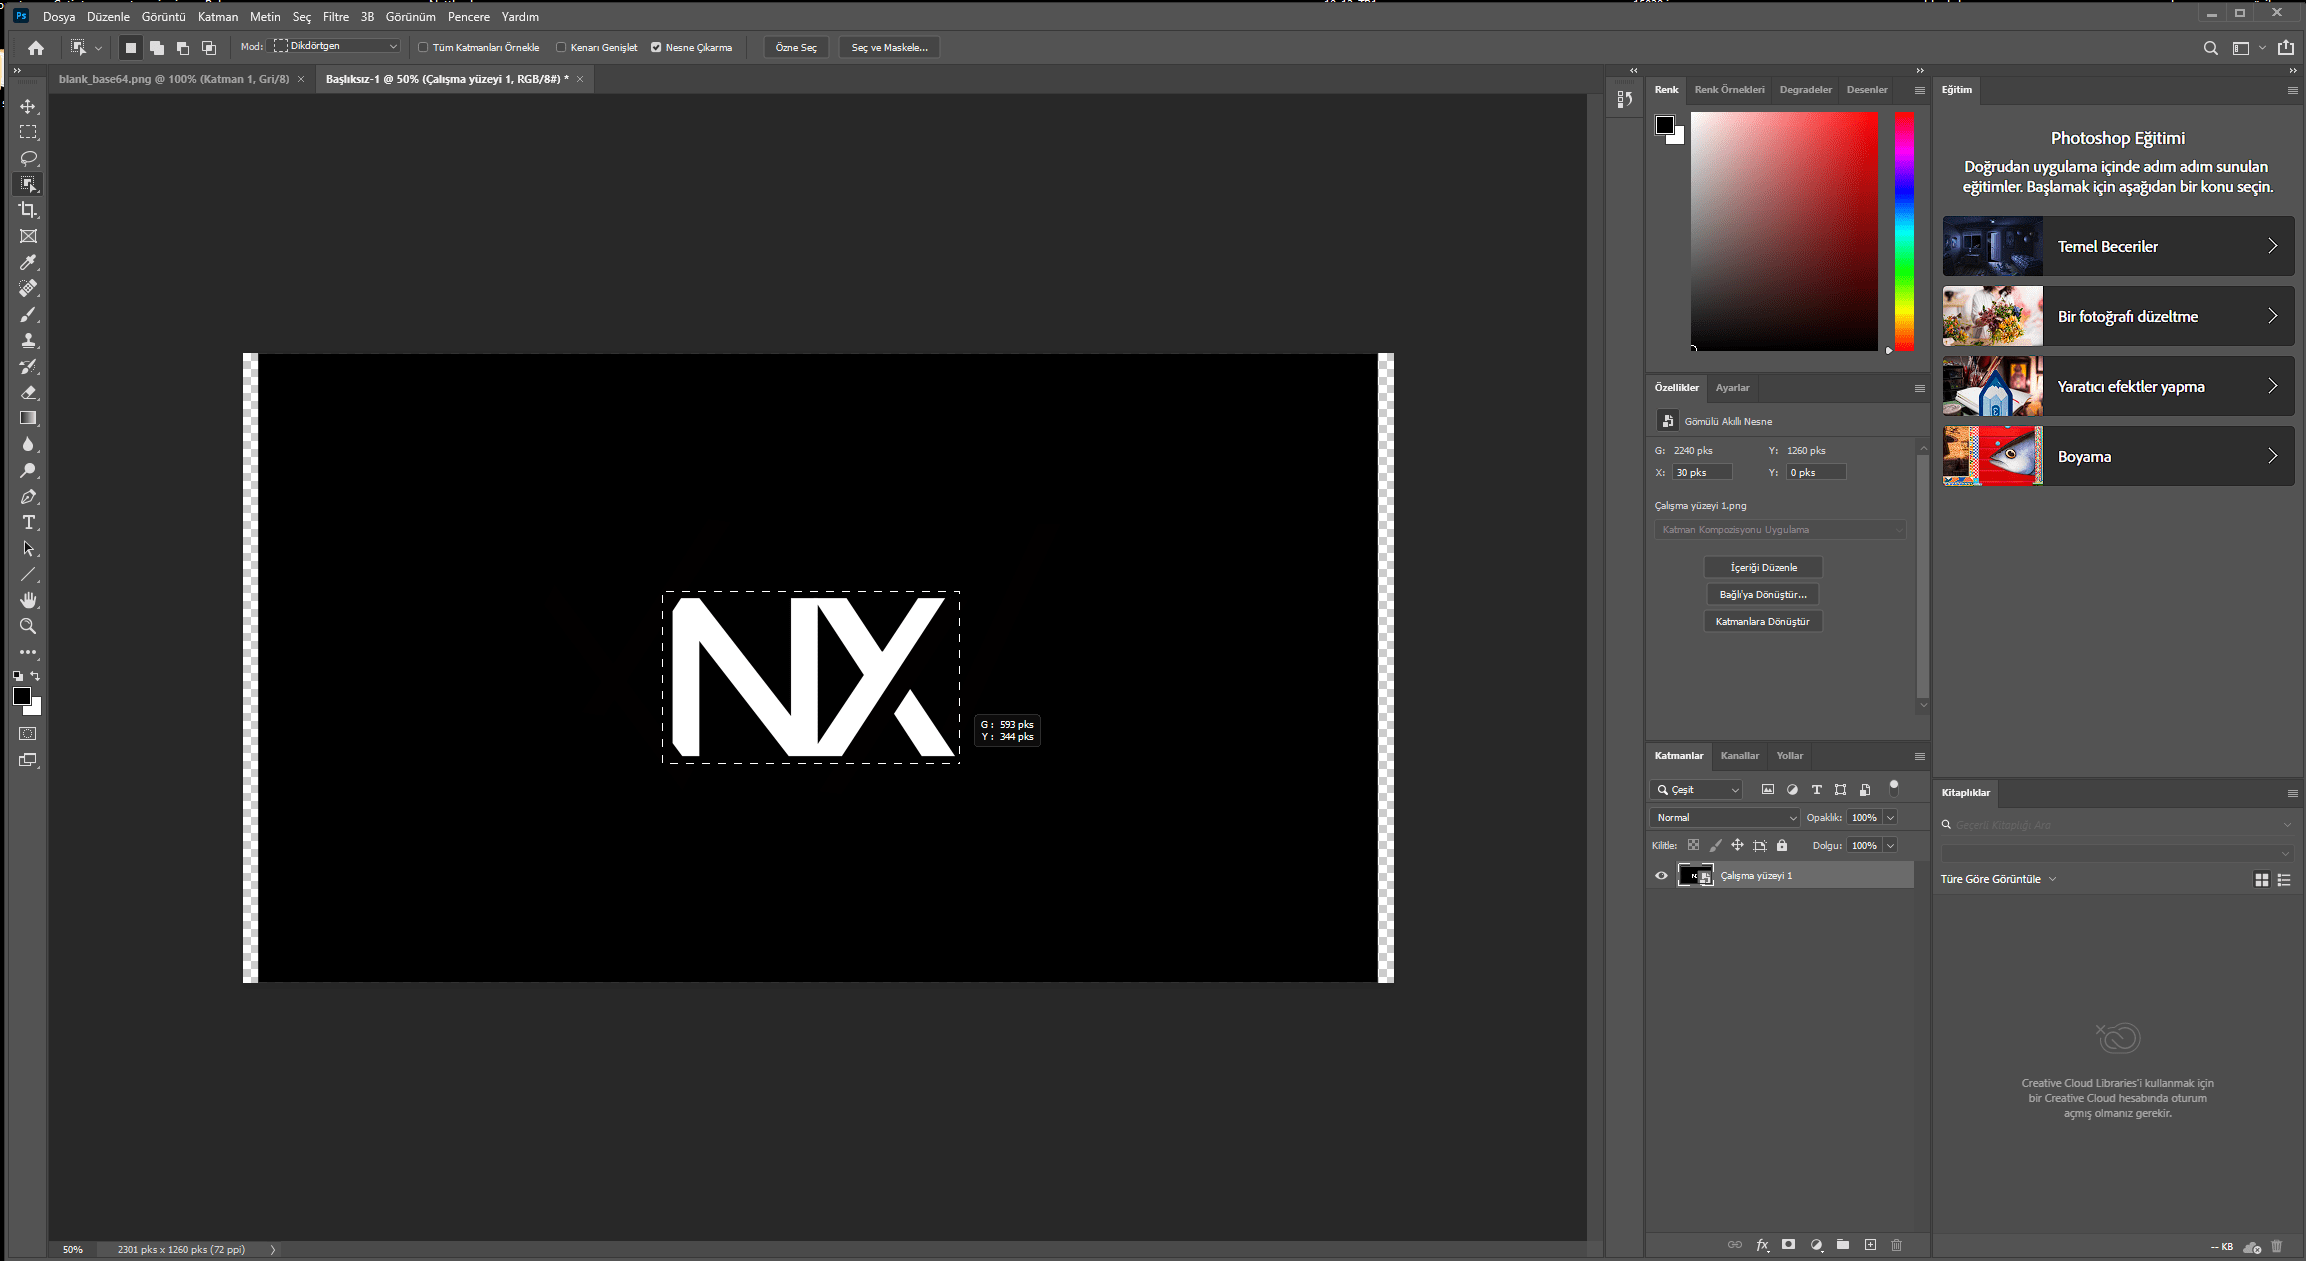Screen dimensions: 2306x1261
Task: Click the Özne Seç button
Action: pos(796,47)
